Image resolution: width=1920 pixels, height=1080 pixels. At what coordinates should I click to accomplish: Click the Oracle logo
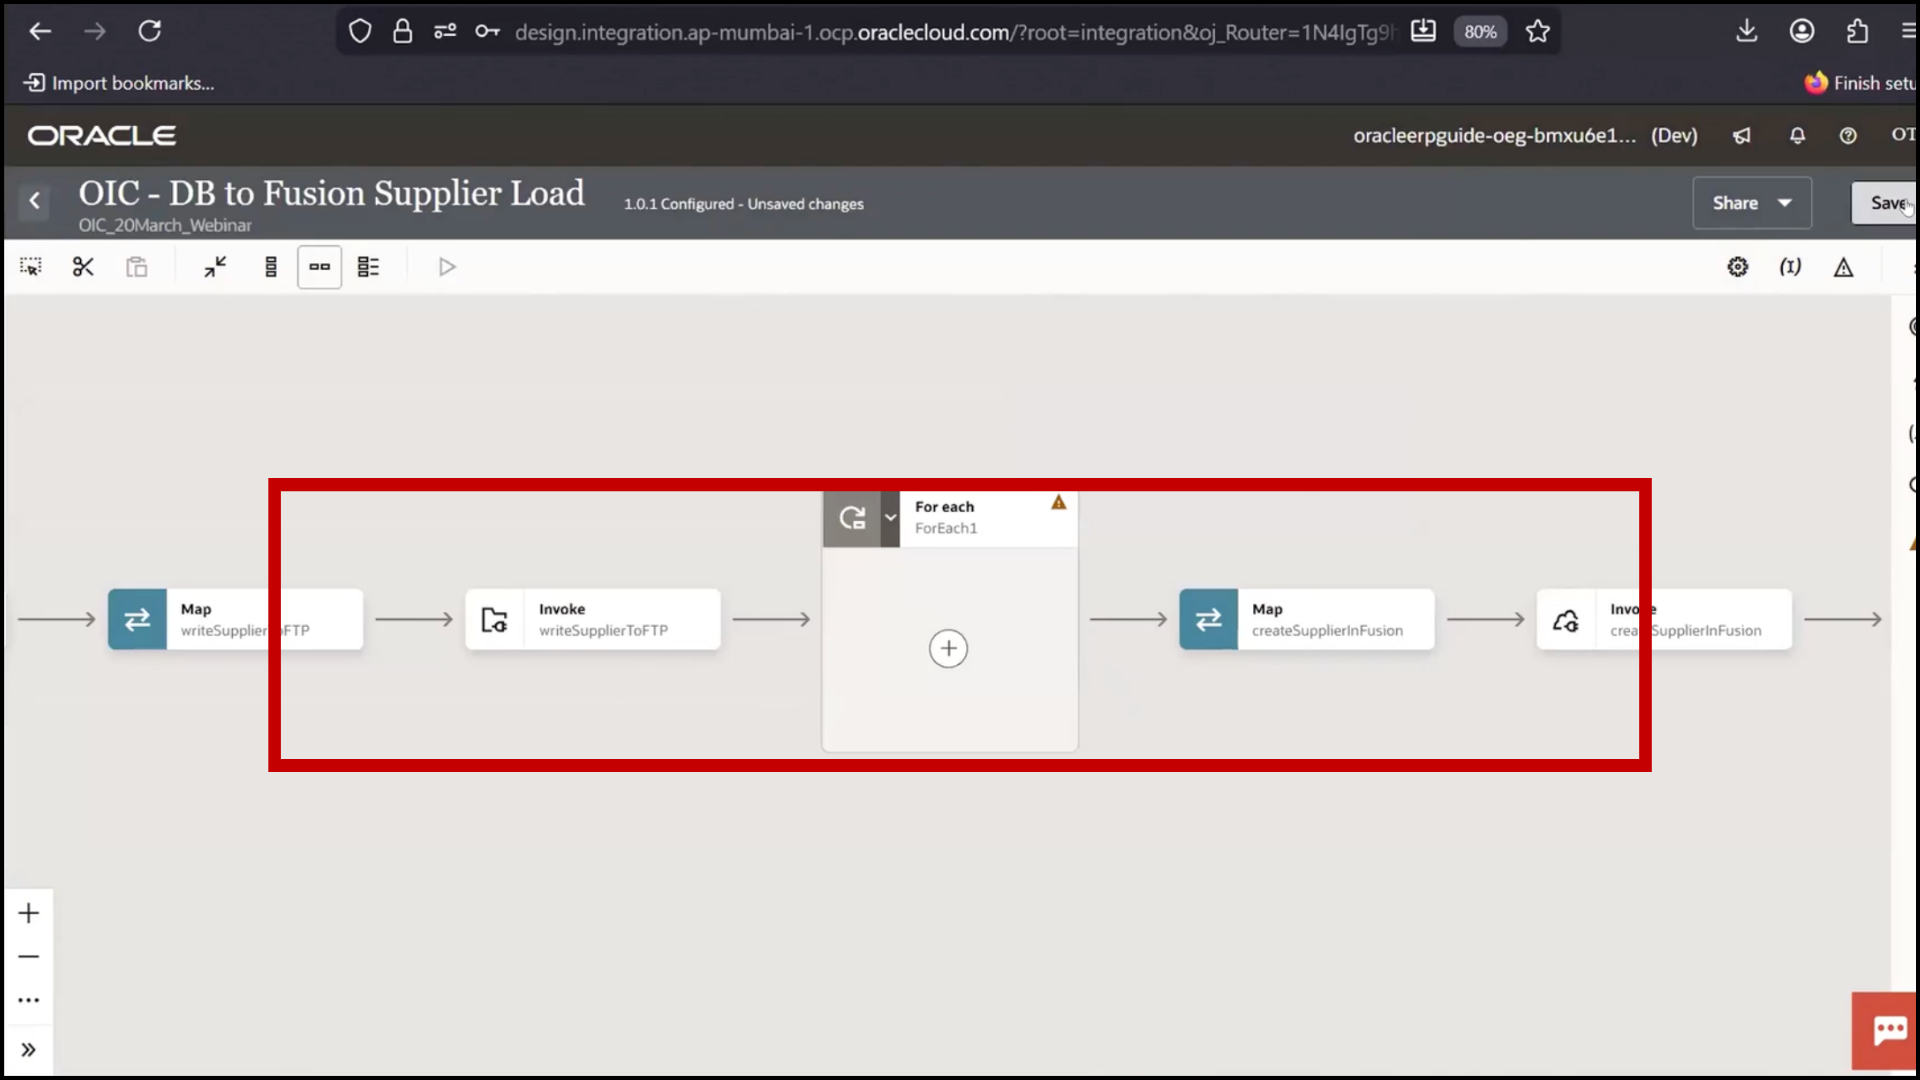102,135
